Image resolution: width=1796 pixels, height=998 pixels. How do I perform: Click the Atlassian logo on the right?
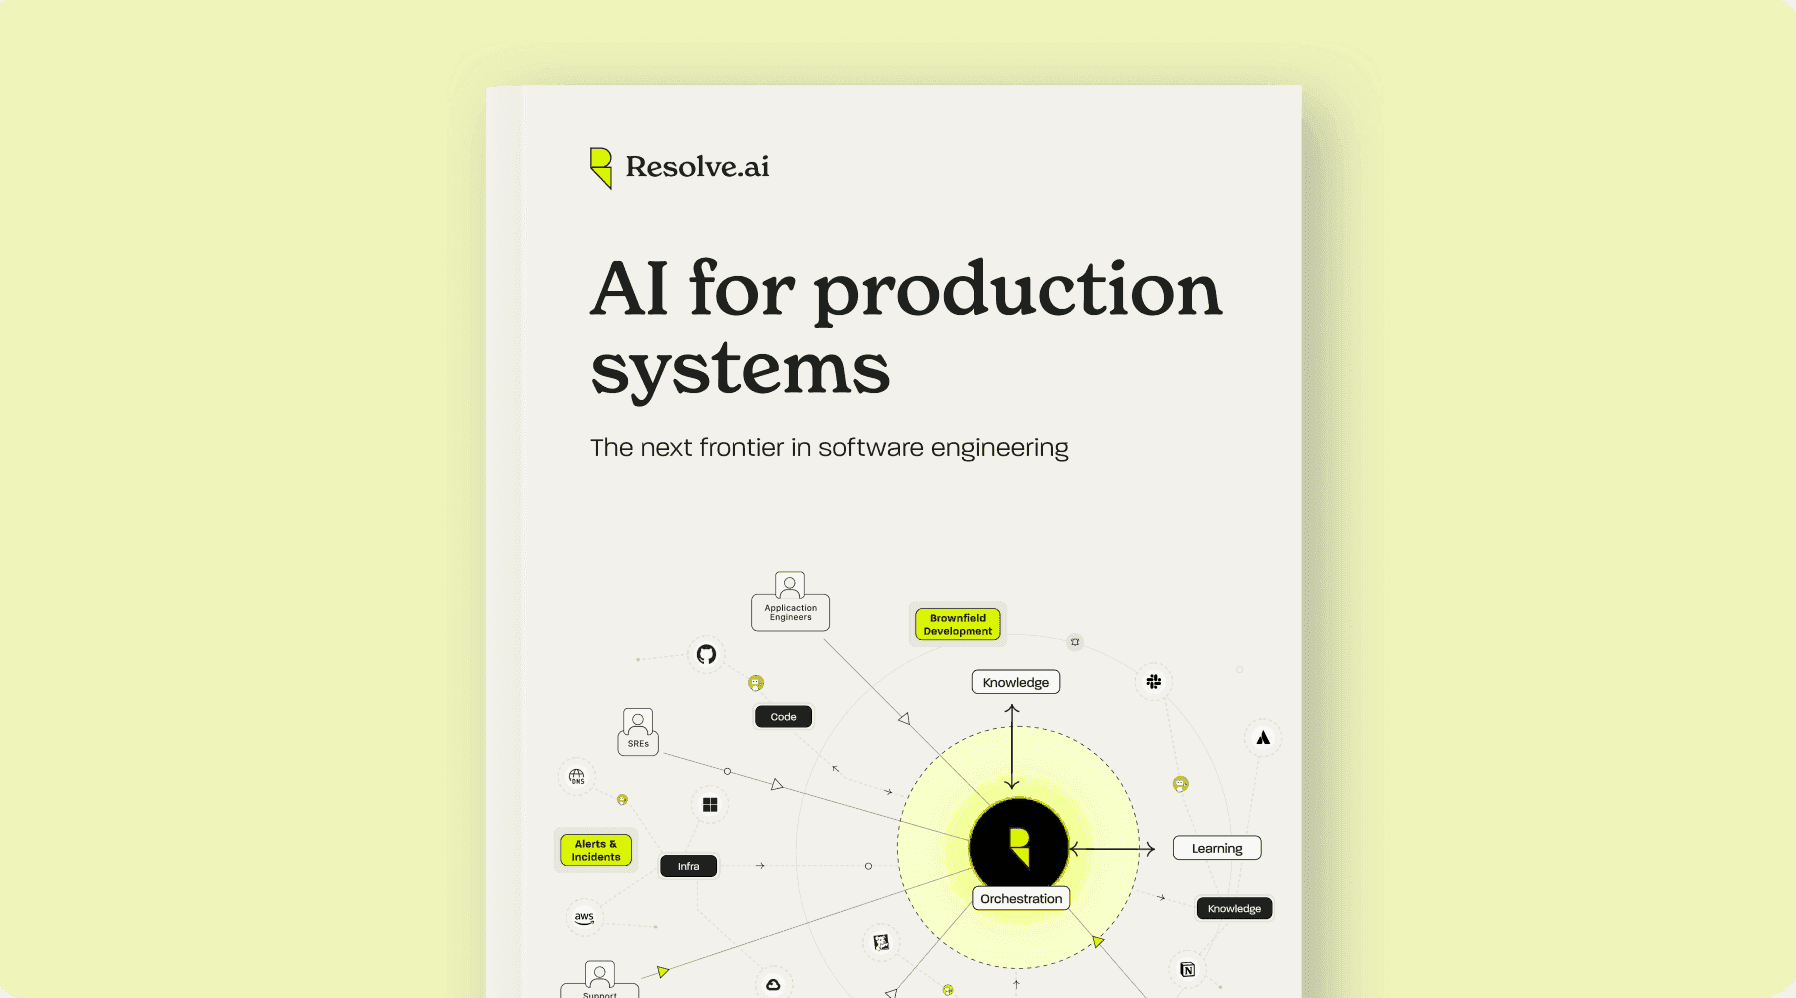(x=1262, y=737)
